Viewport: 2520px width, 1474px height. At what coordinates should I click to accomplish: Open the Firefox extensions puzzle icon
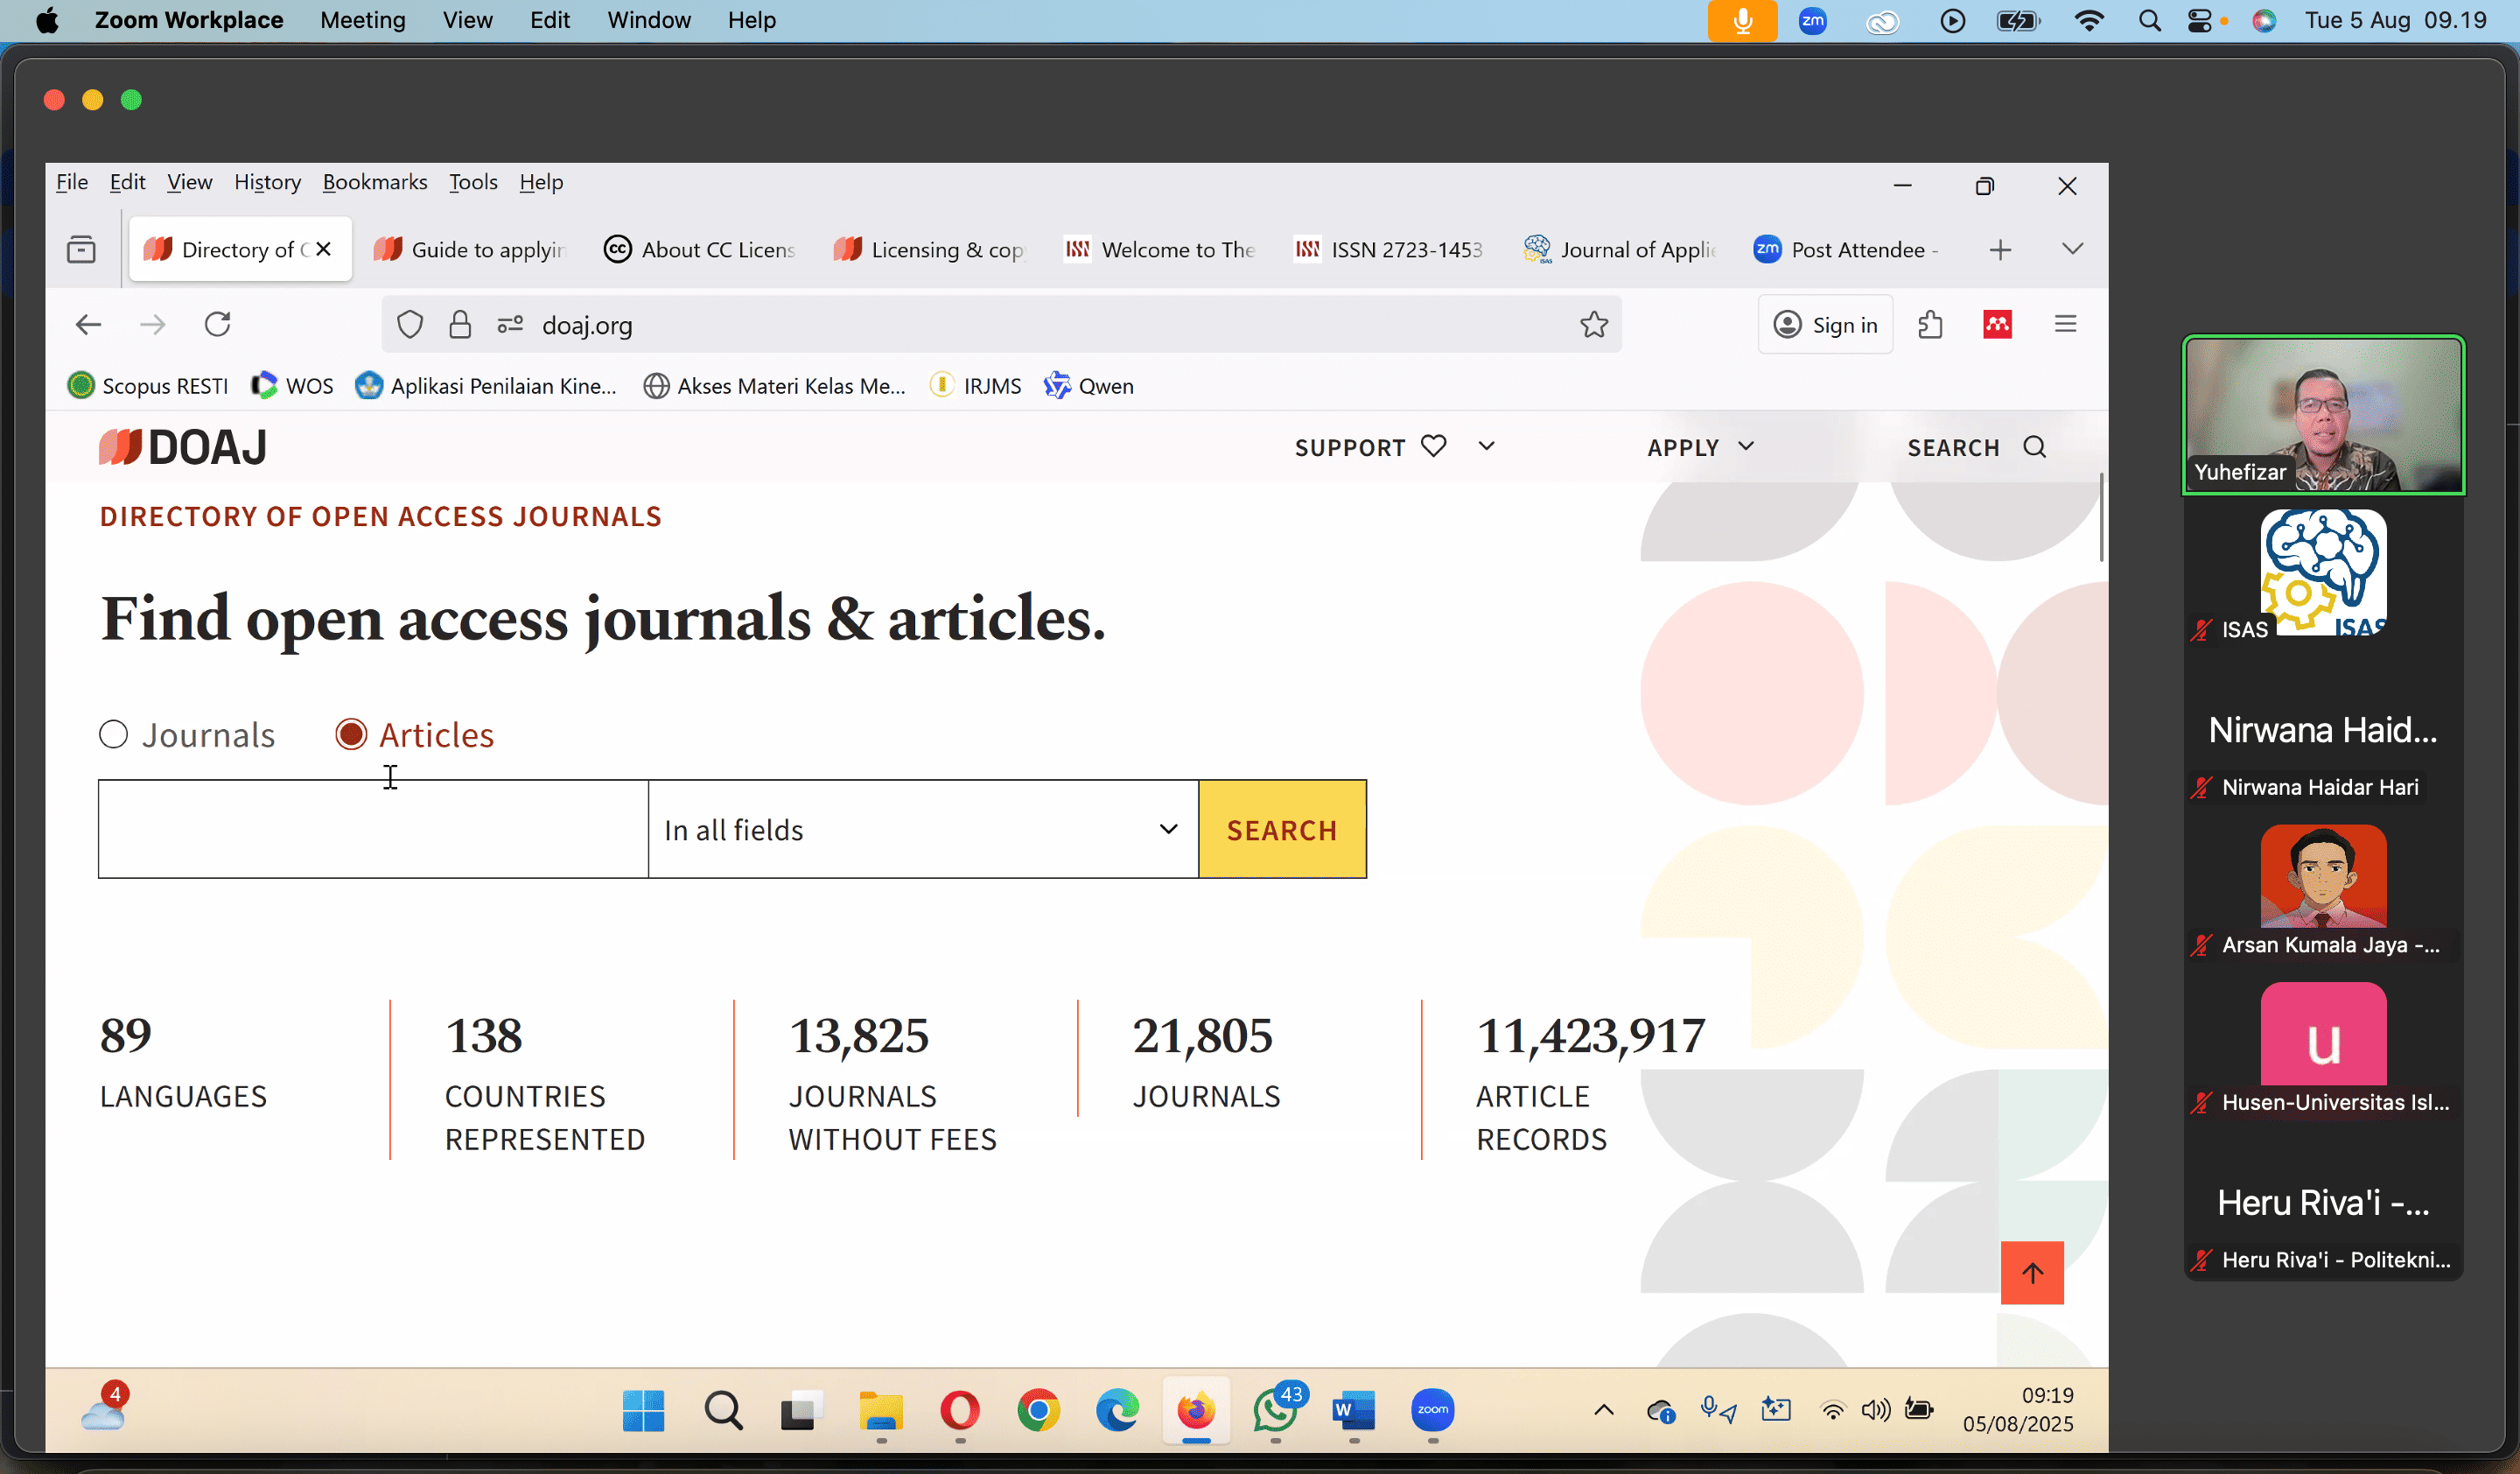point(1930,325)
